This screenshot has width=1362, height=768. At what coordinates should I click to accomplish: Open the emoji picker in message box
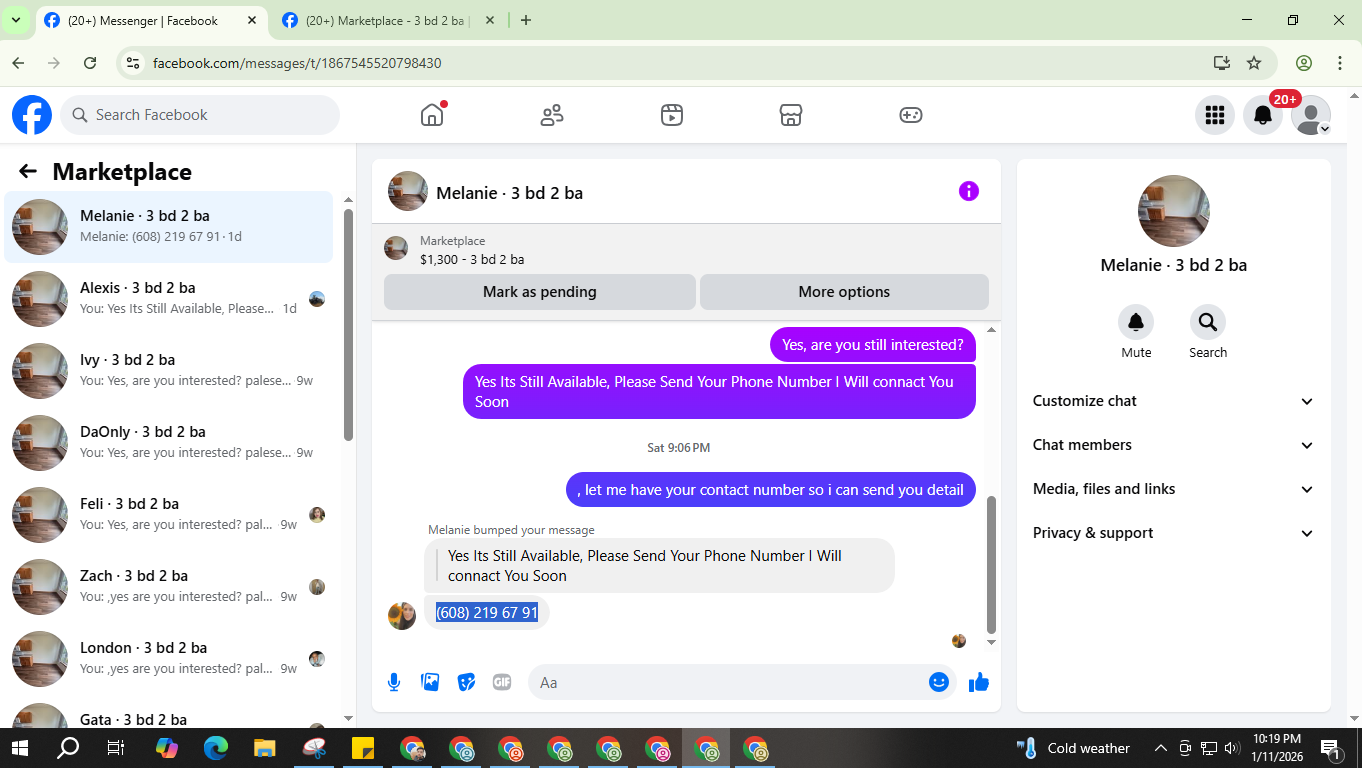pos(938,682)
